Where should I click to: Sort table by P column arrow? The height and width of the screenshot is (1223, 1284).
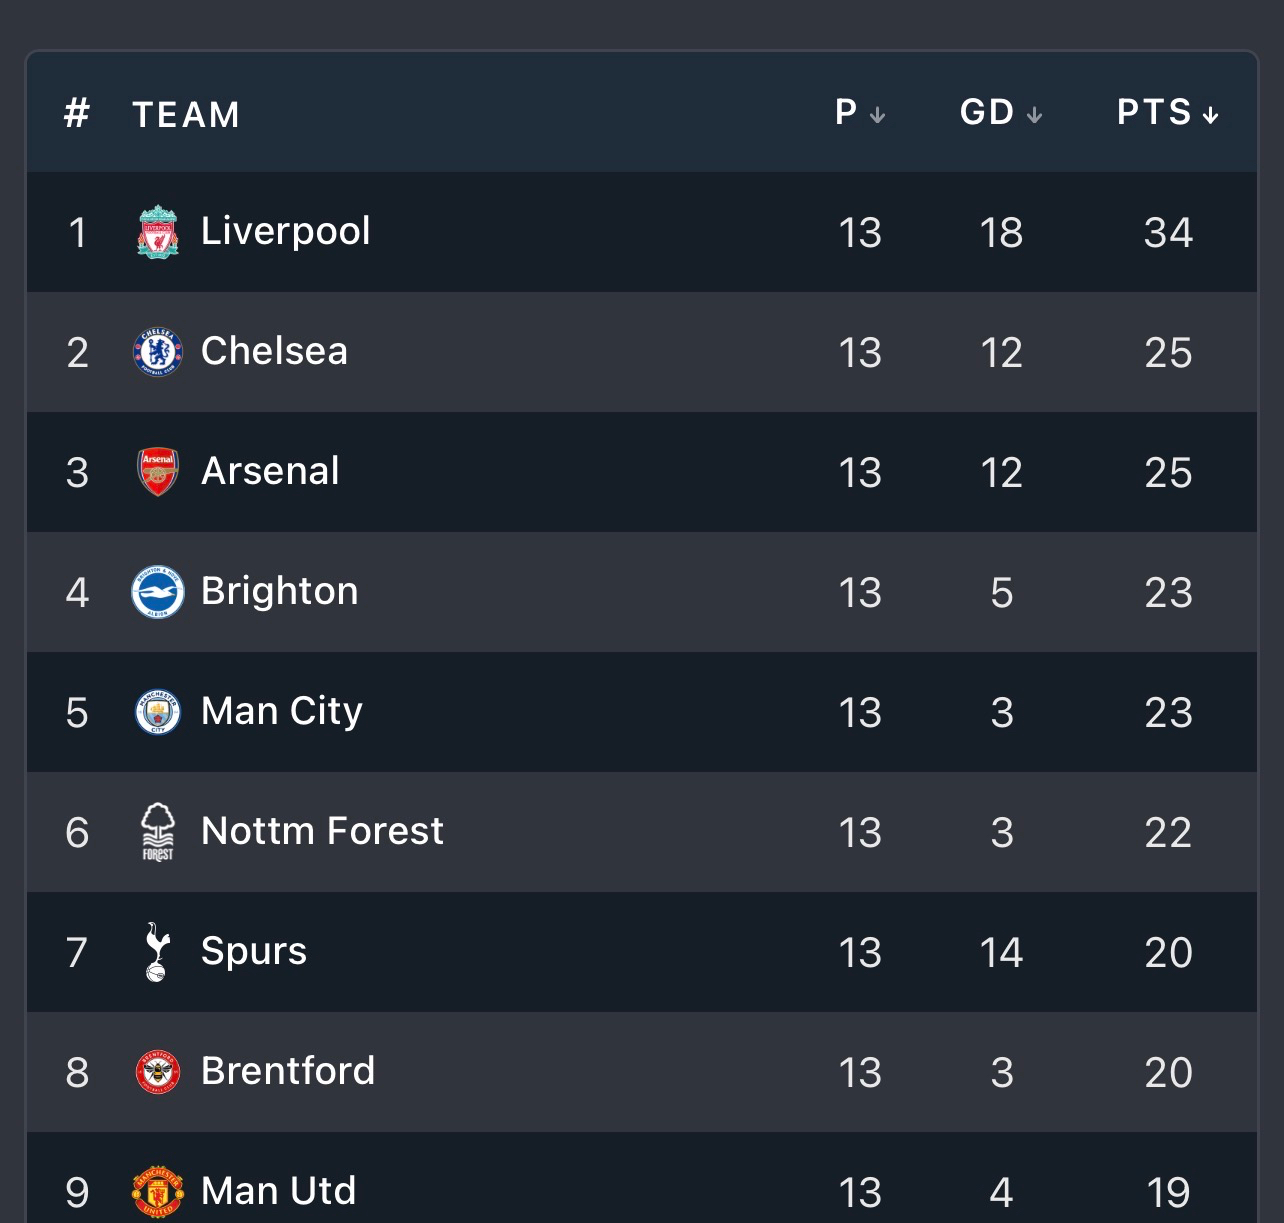pyautogui.click(x=877, y=115)
